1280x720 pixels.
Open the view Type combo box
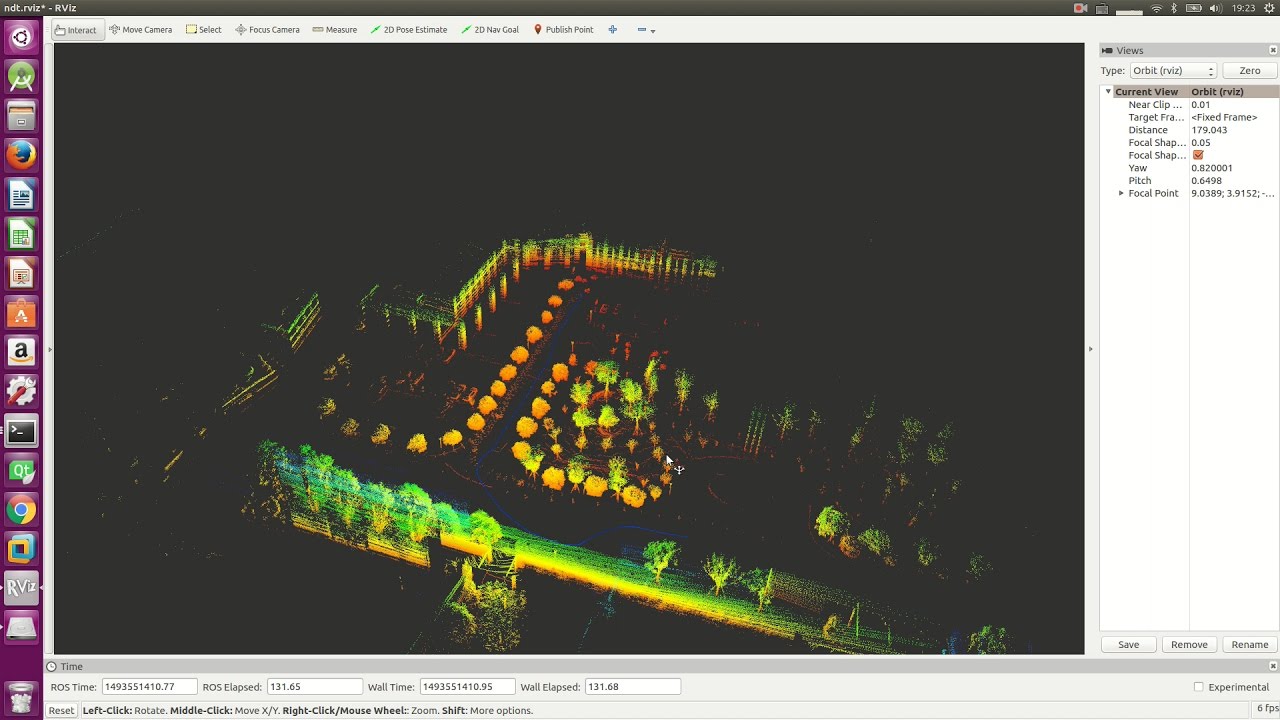point(1173,71)
